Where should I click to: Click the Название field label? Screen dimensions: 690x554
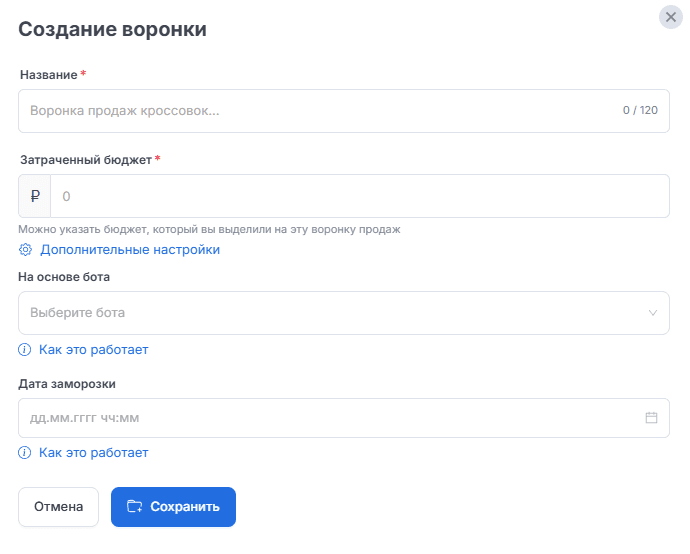(x=49, y=75)
